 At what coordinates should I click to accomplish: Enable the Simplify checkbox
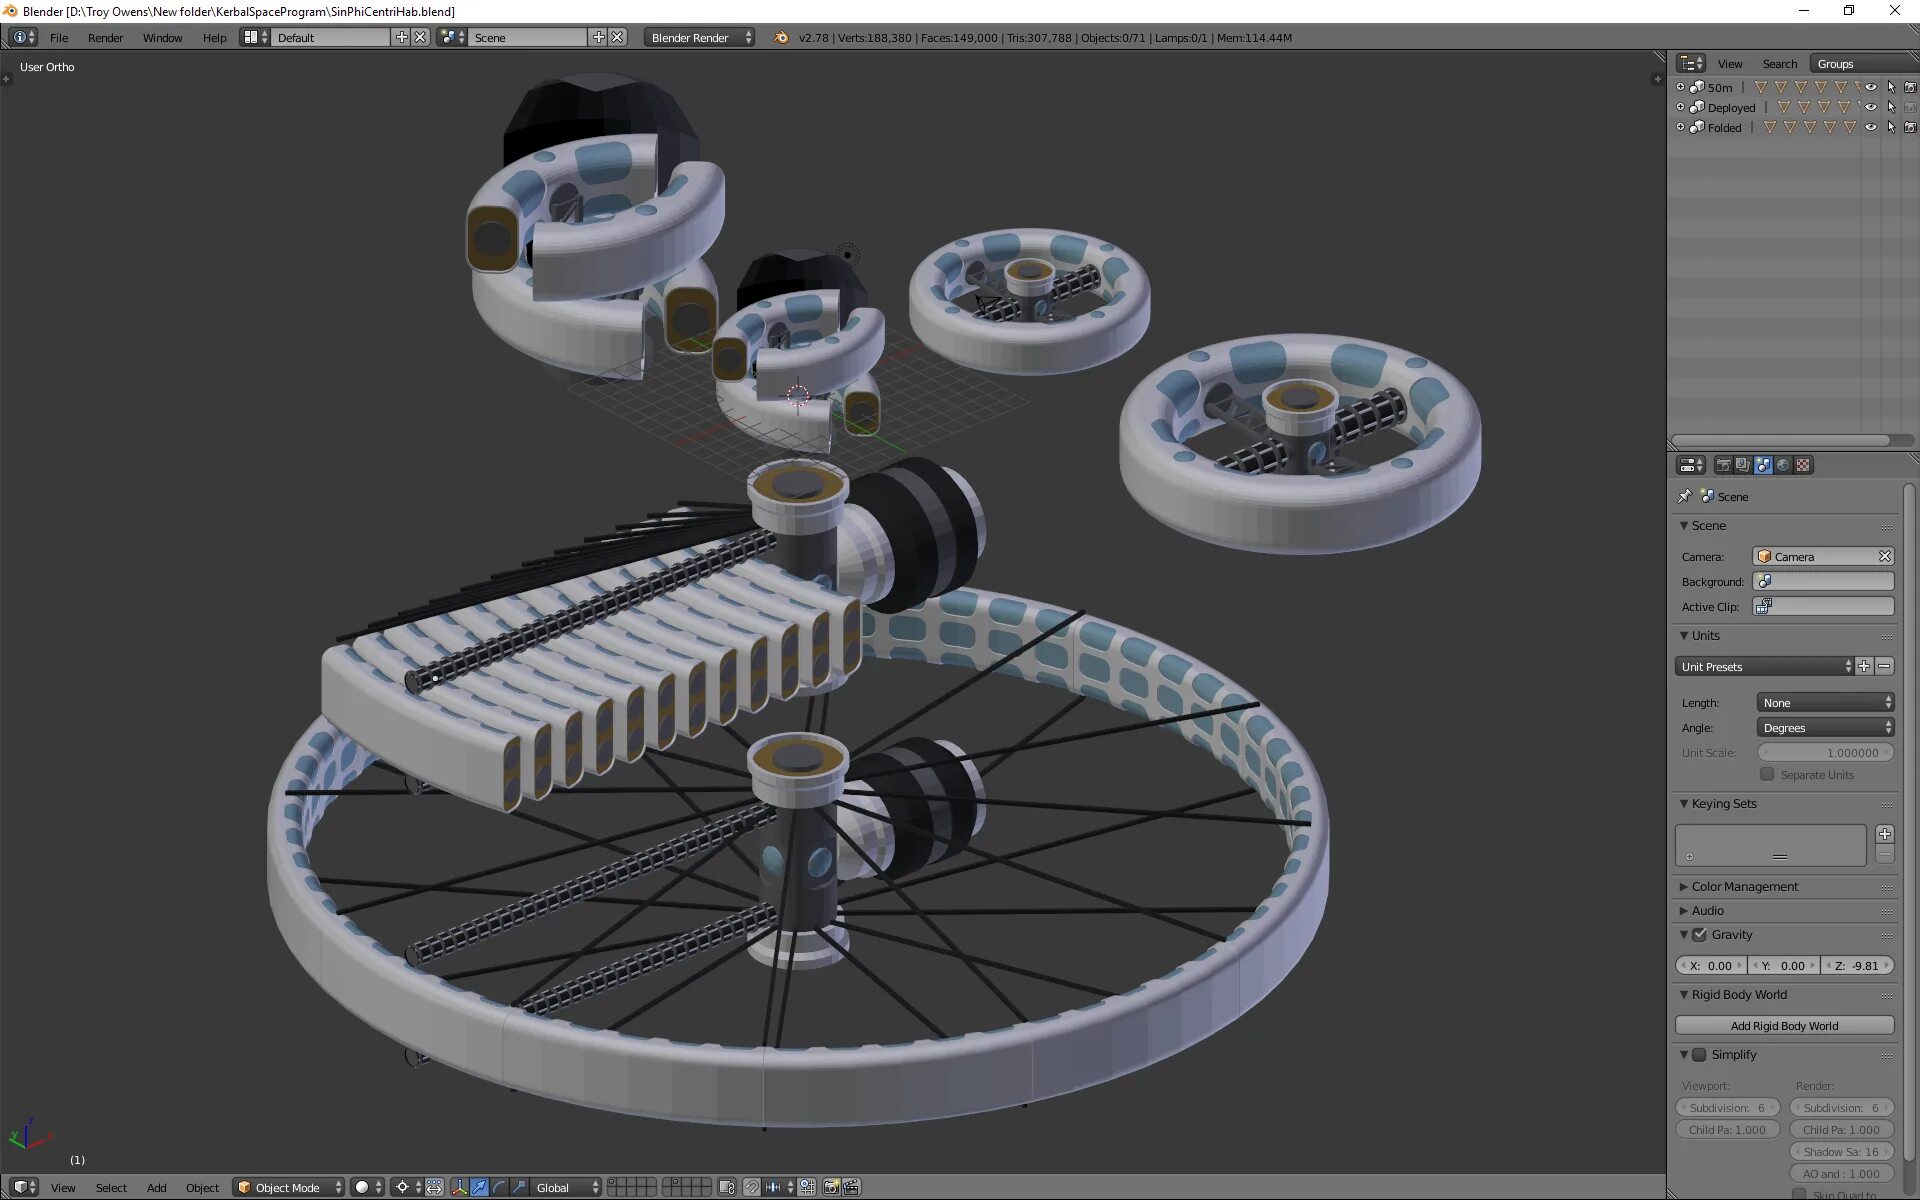1699,1054
